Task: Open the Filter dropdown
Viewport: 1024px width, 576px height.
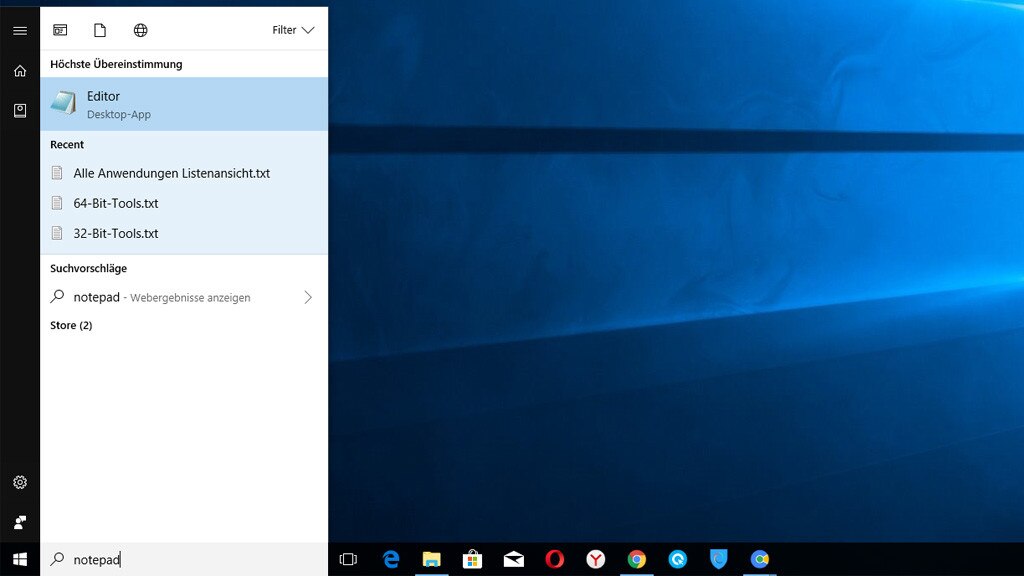Action: pyautogui.click(x=293, y=30)
